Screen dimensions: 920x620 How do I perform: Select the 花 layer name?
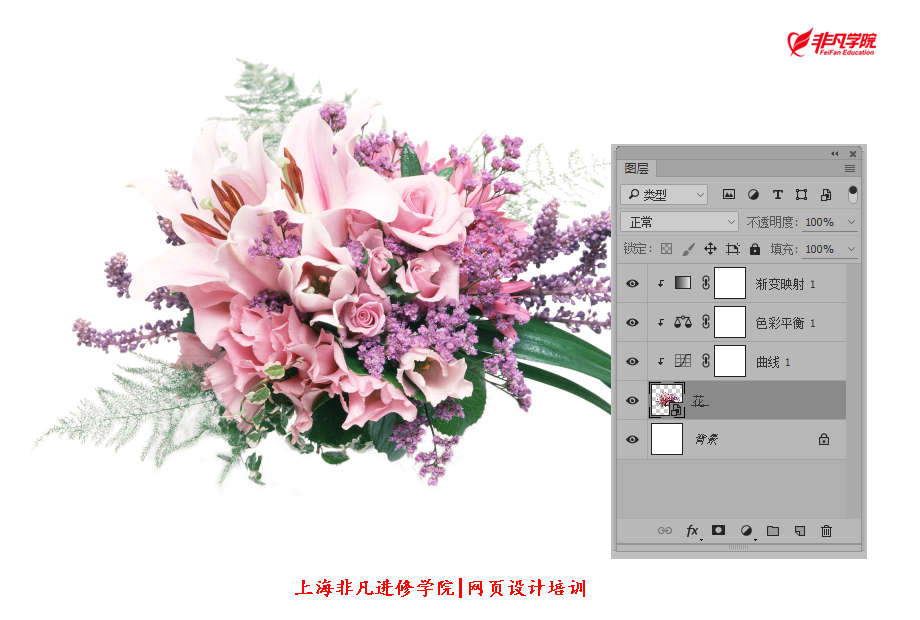pyautogui.click(x=699, y=401)
